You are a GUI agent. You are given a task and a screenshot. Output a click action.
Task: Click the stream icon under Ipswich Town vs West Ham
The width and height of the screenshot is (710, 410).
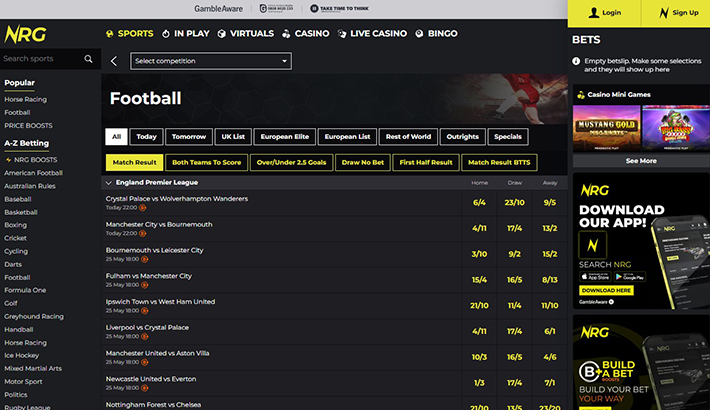click(x=144, y=311)
